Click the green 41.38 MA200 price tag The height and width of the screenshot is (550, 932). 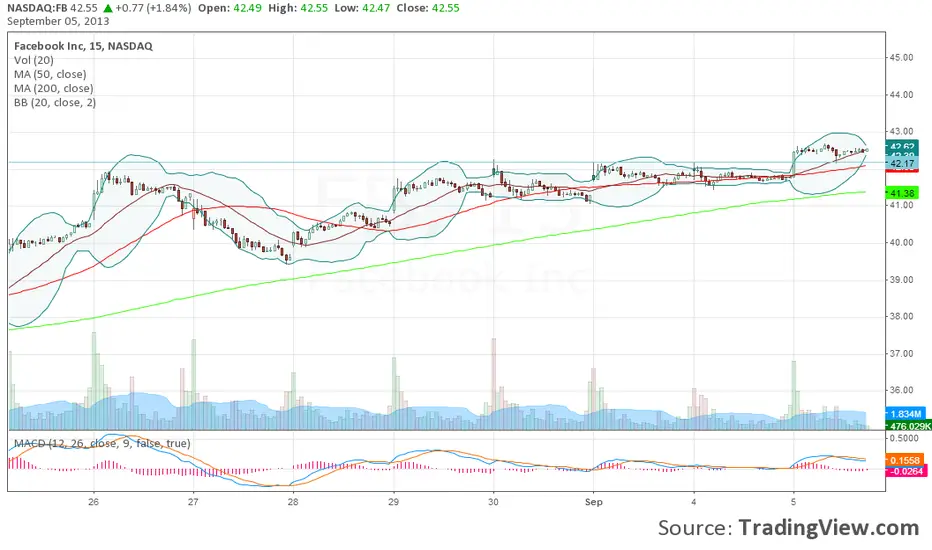902,193
